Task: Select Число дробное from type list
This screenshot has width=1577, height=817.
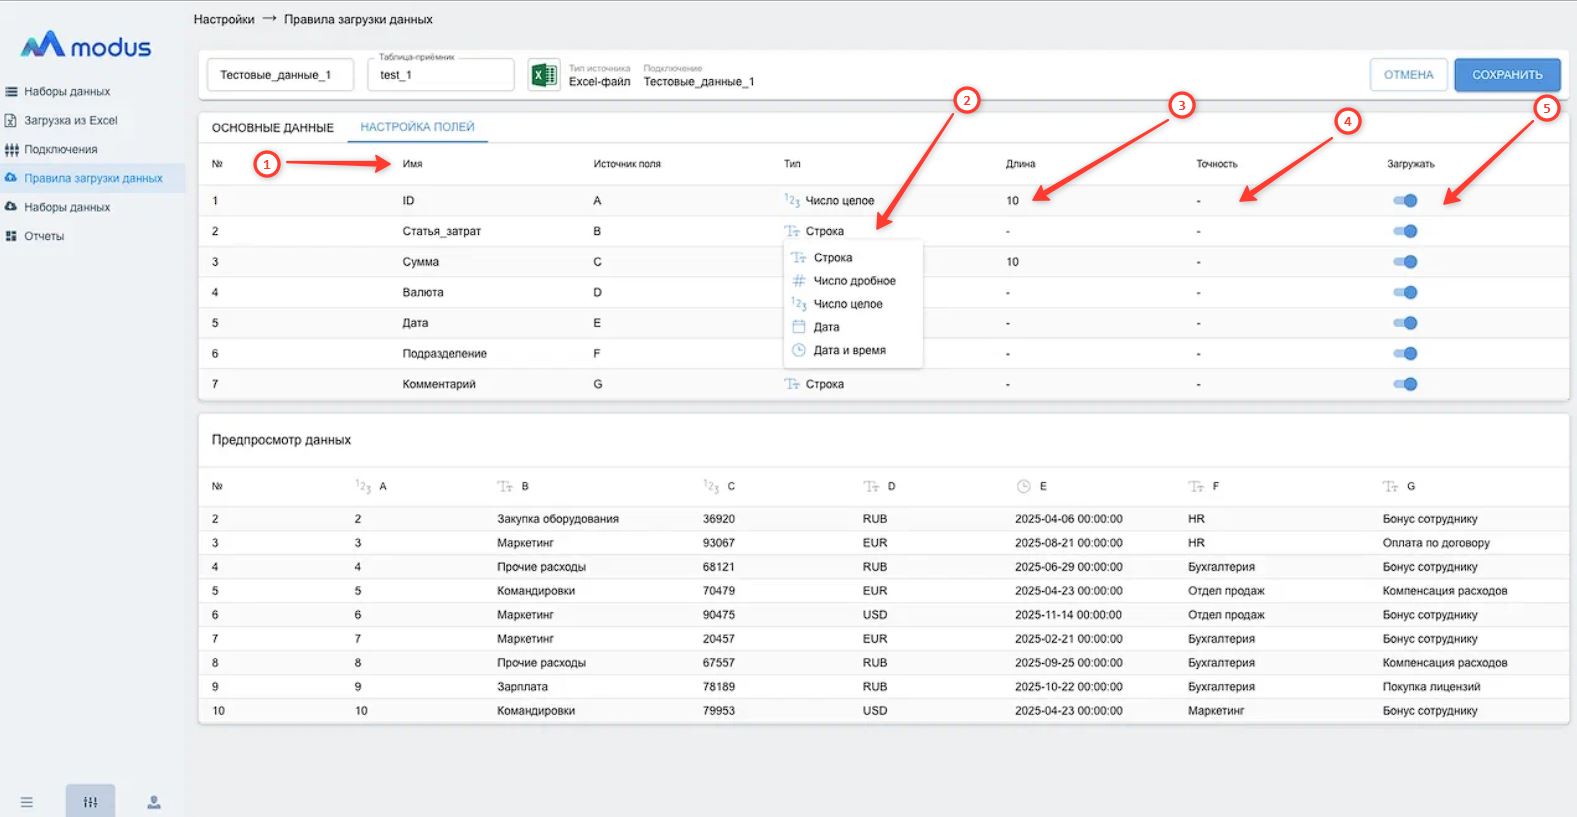Action: click(x=854, y=281)
